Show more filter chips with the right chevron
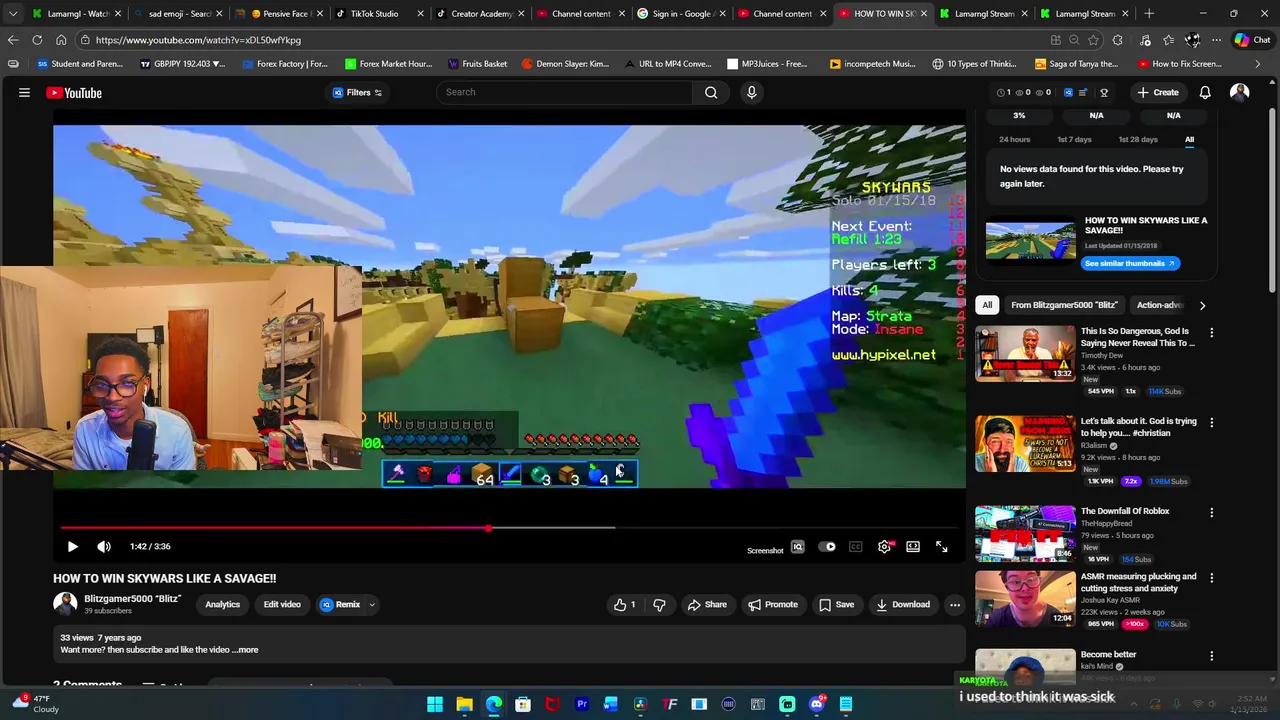 point(1202,305)
